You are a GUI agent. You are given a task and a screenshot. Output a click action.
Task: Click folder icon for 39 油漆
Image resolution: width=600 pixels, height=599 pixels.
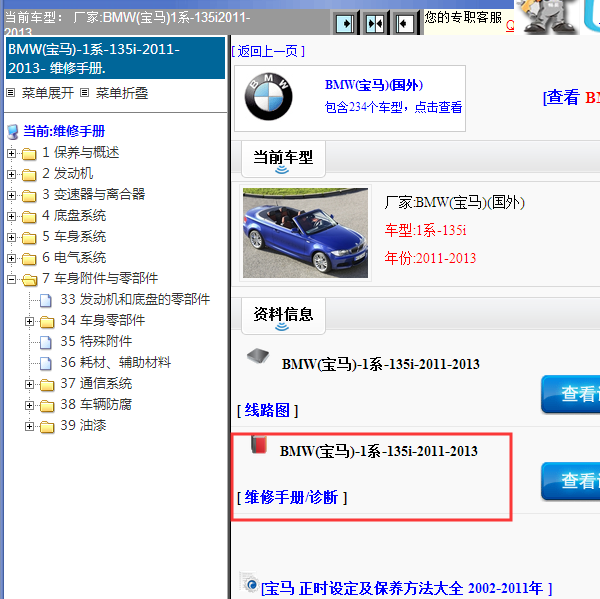pyautogui.click(x=47, y=427)
